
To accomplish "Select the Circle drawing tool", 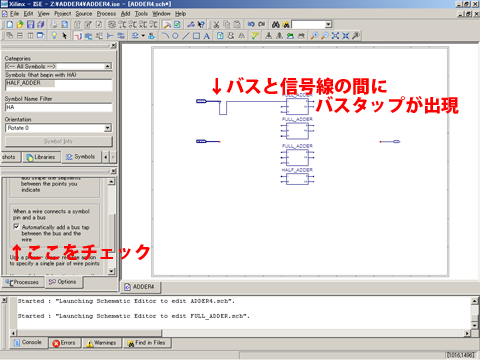I will 175,36.
